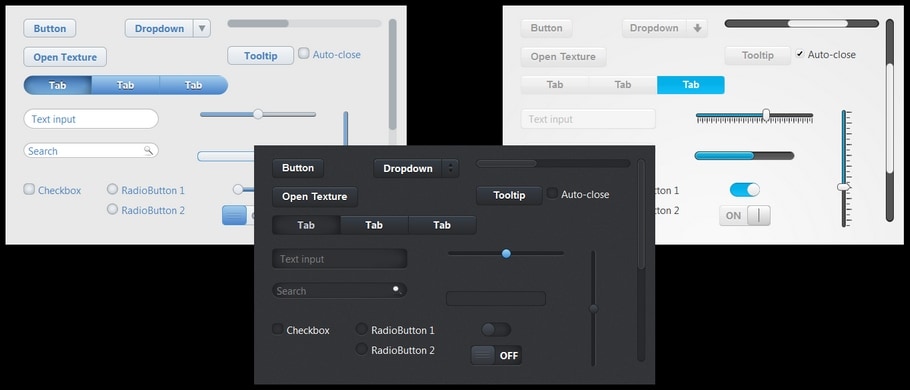Tick the Checkbox in dark theme panel
The image size is (910, 390).
[x=277, y=328]
